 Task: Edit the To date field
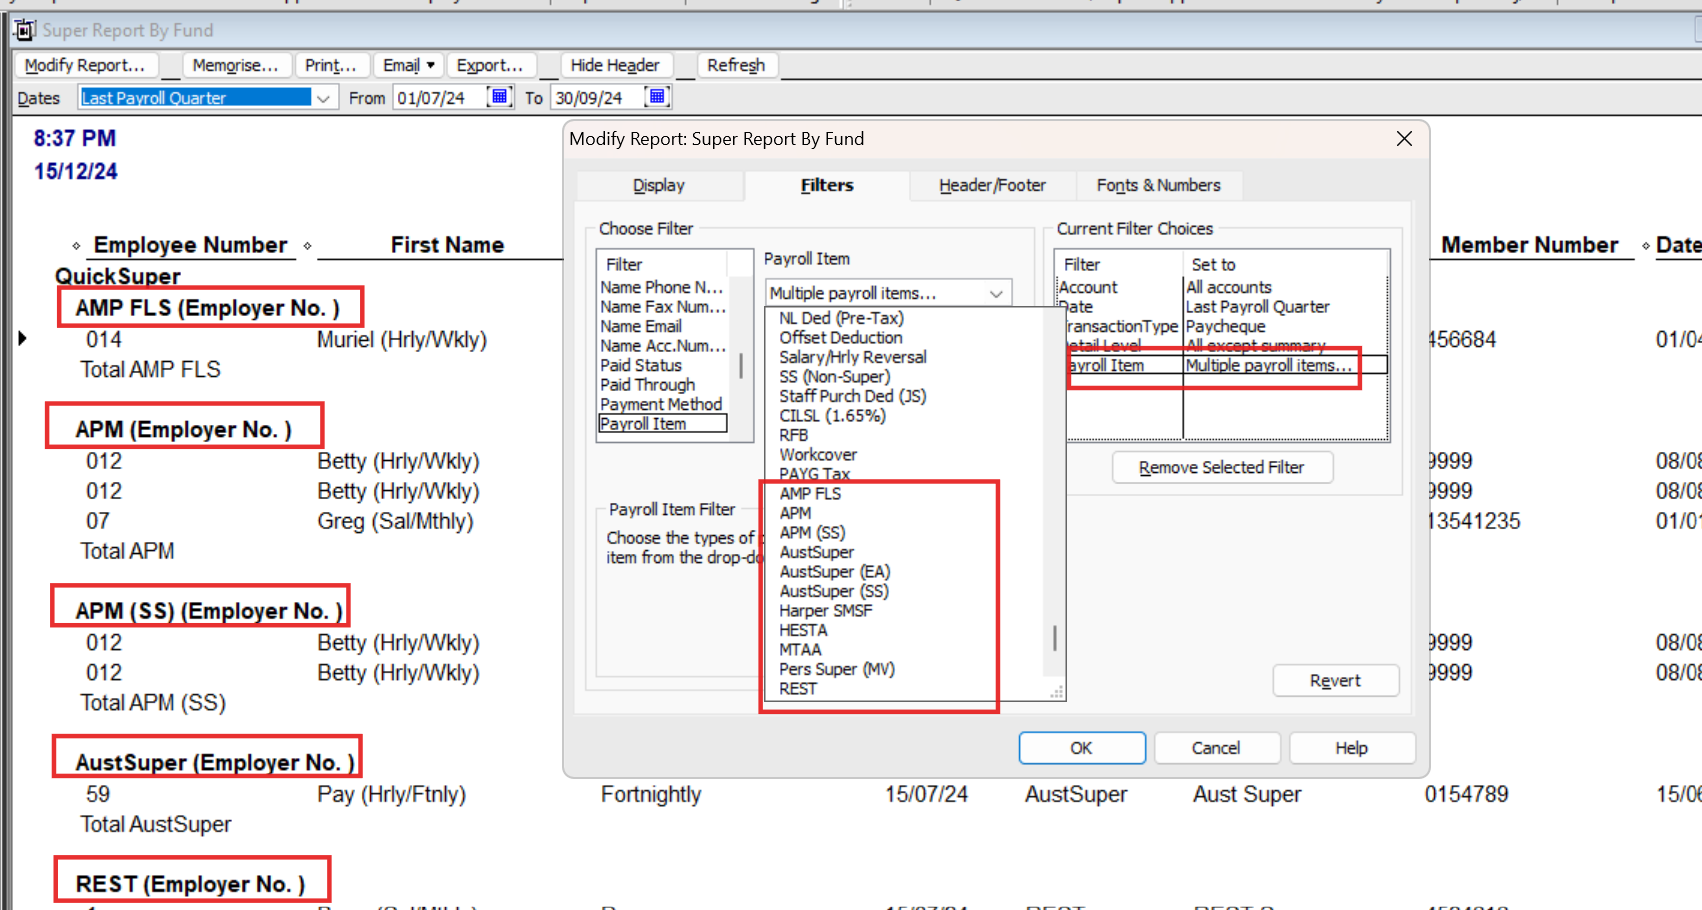[x=595, y=98]
